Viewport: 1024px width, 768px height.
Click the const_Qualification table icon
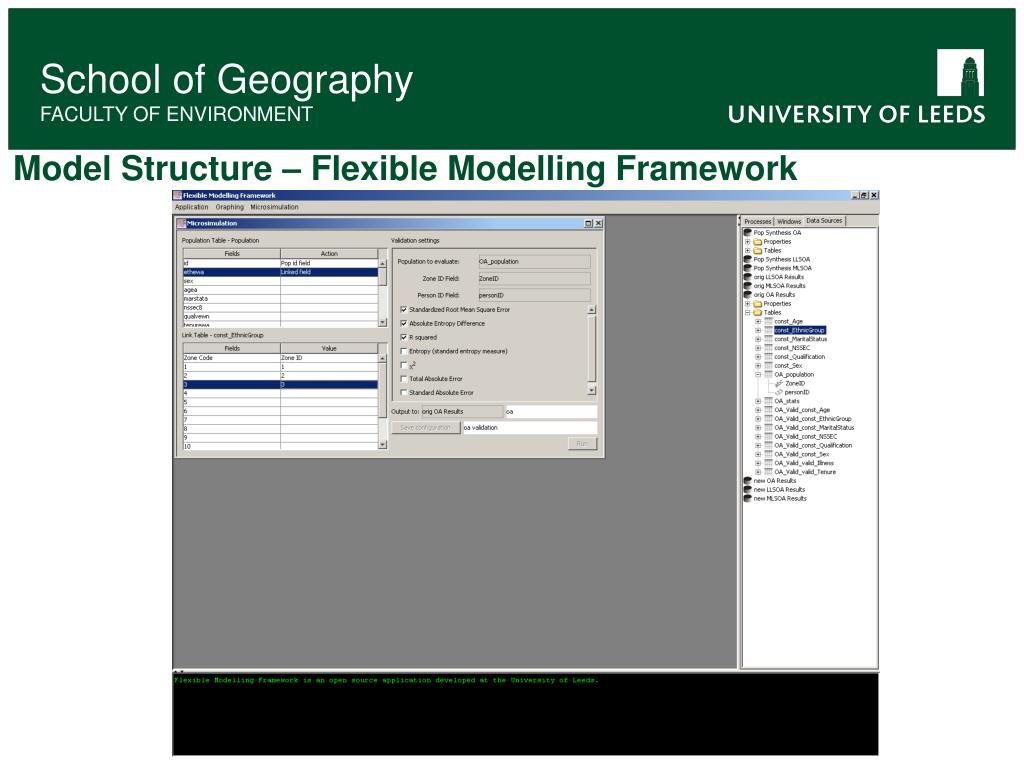[768, 357]
